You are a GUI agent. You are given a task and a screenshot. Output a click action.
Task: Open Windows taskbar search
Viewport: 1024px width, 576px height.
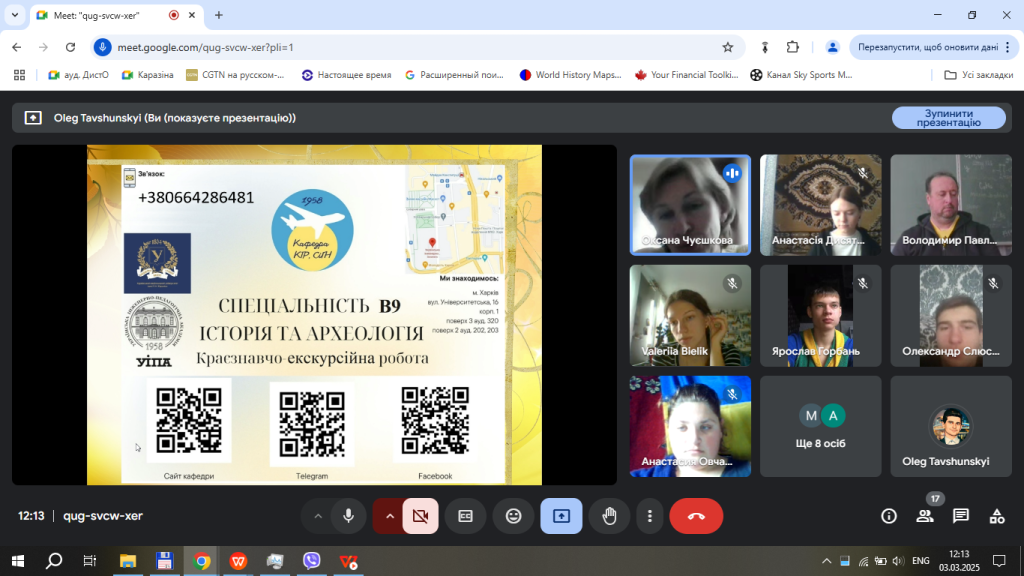coord(54,561)
